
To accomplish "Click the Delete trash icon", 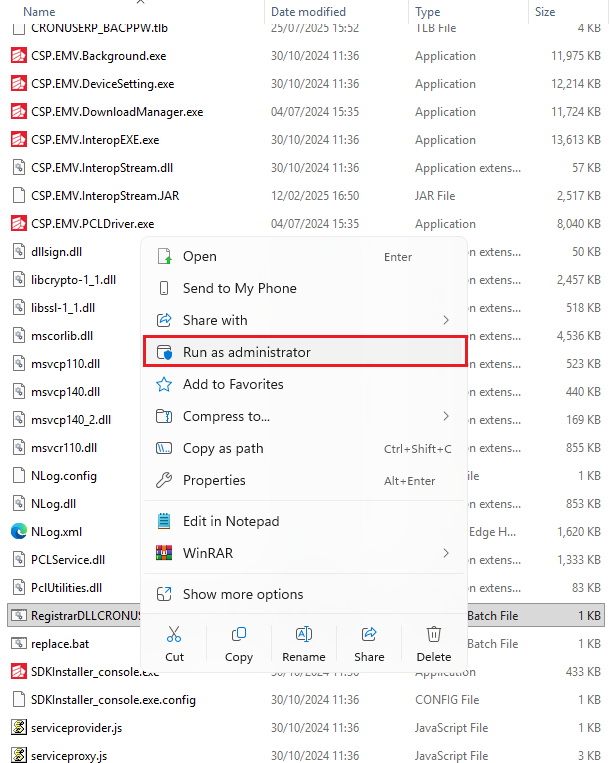I will 434,634.
